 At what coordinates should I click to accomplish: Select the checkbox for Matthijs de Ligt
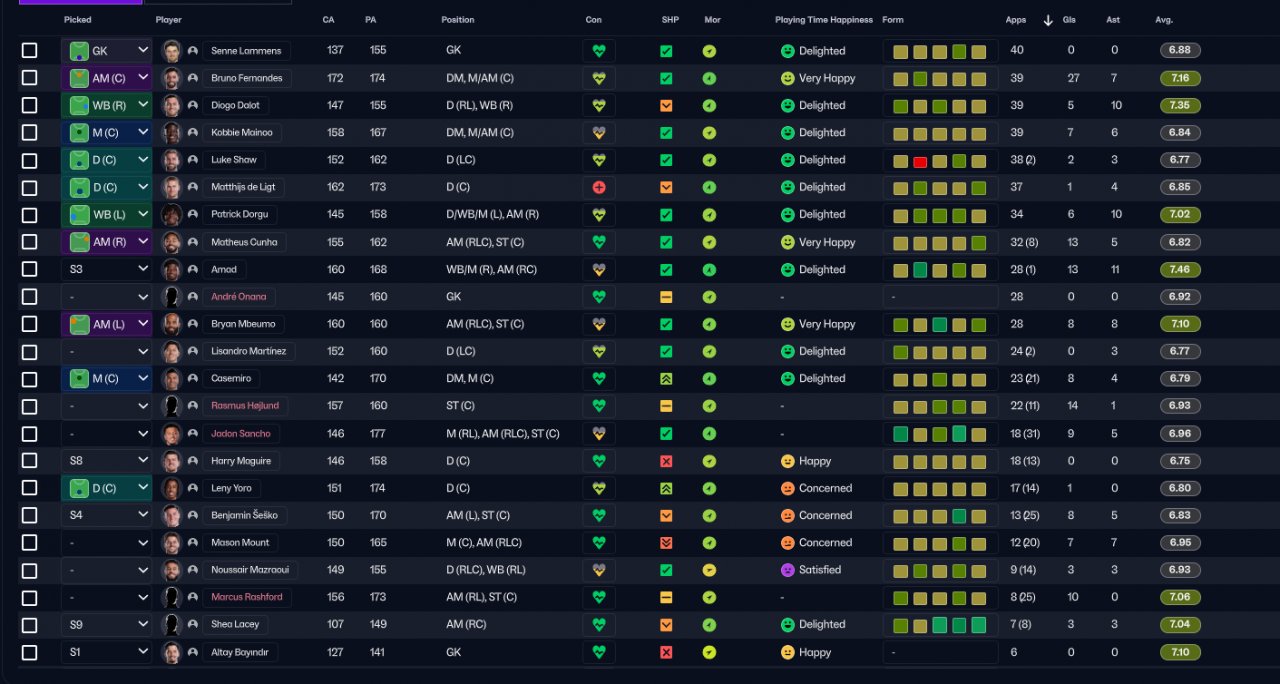(x=29, y=187)
